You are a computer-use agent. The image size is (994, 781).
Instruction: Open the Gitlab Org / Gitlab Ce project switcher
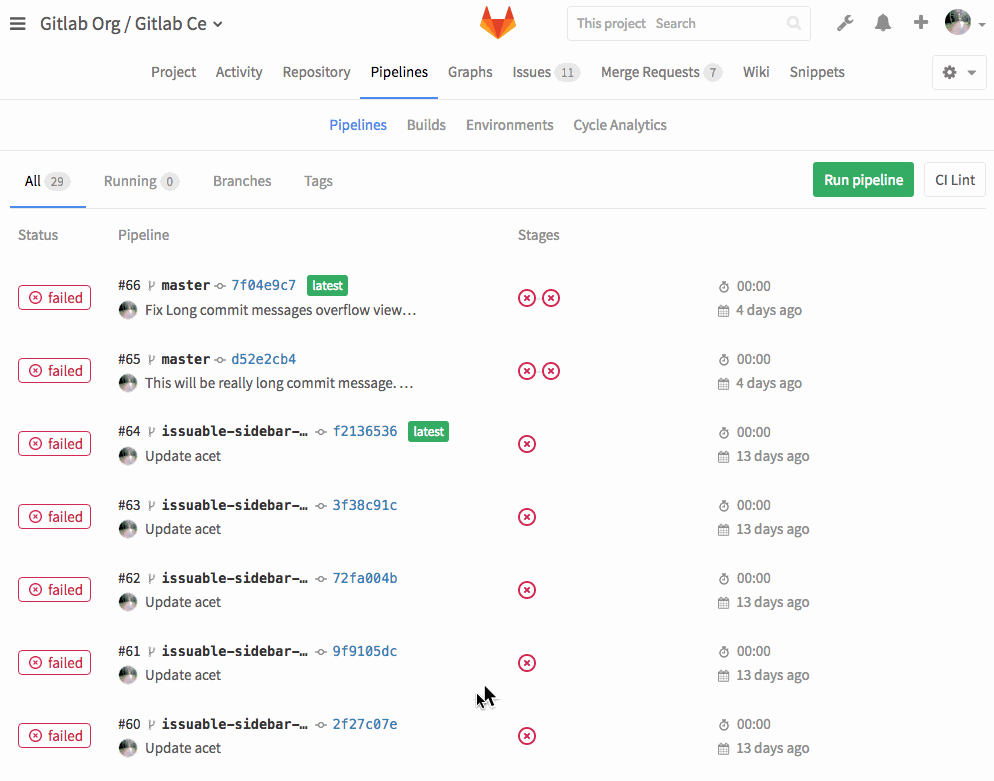[130, 22]
